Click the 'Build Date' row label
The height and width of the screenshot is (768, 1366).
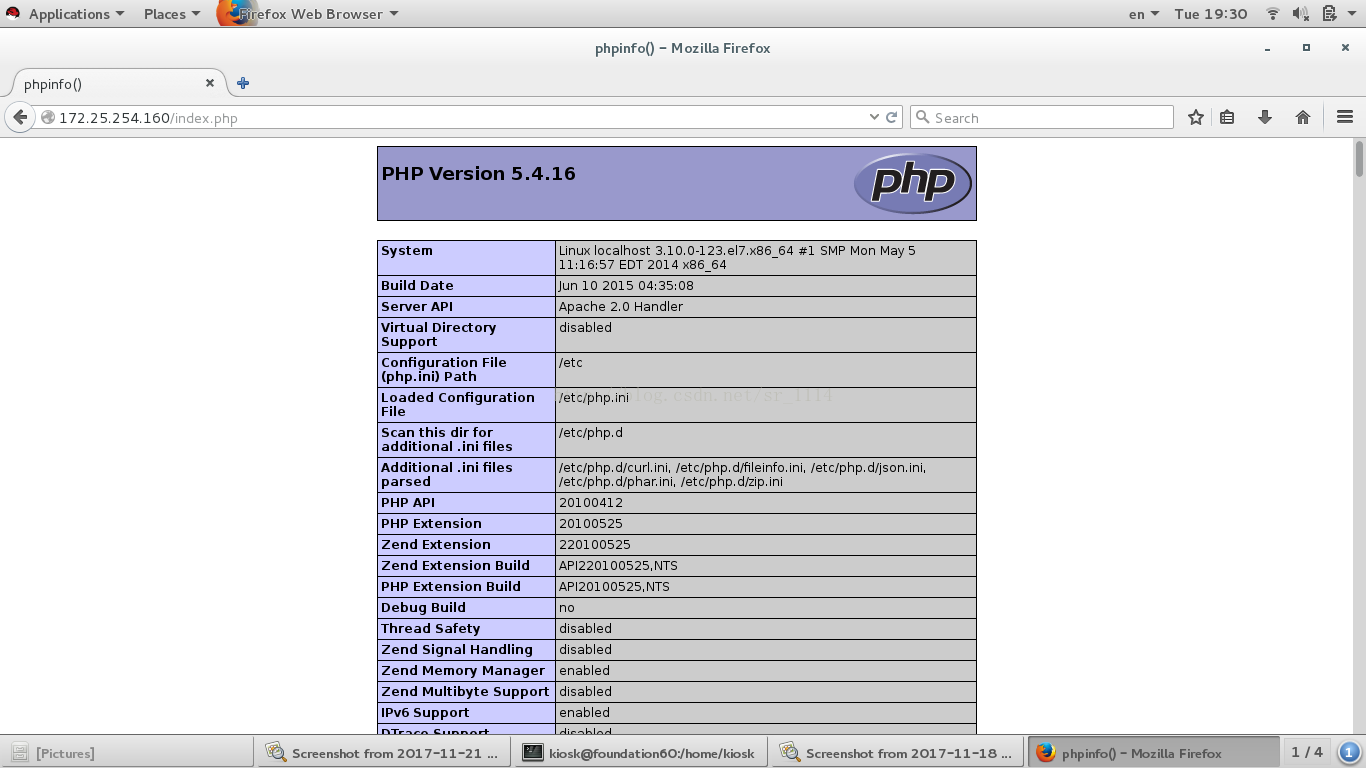[417, 285]
